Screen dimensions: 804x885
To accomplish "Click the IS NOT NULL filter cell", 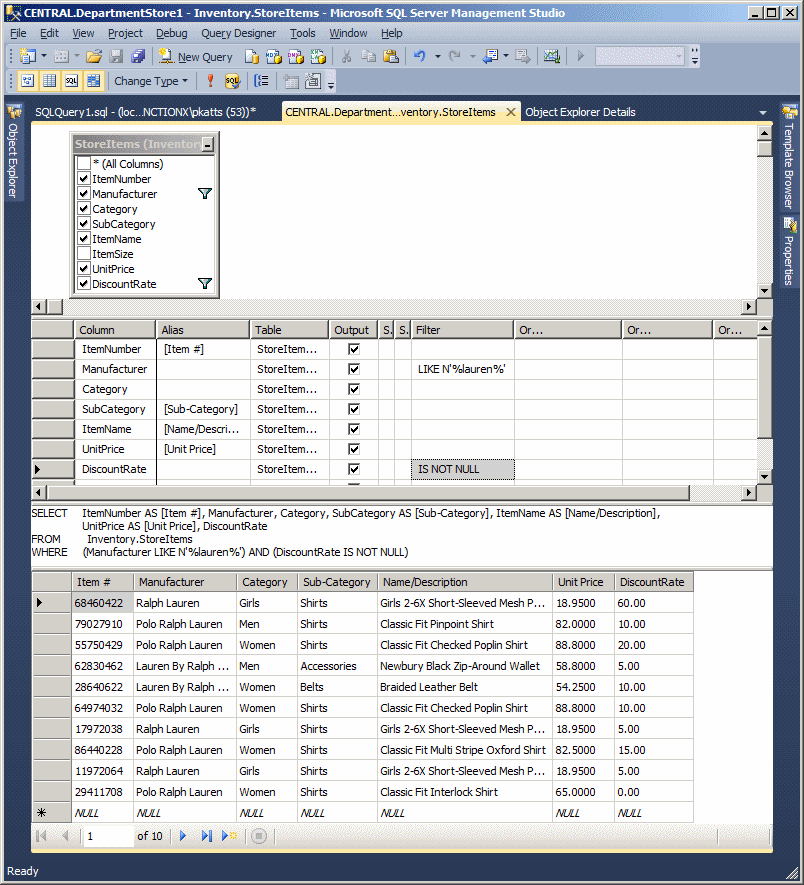I will [x=462, y=469].
